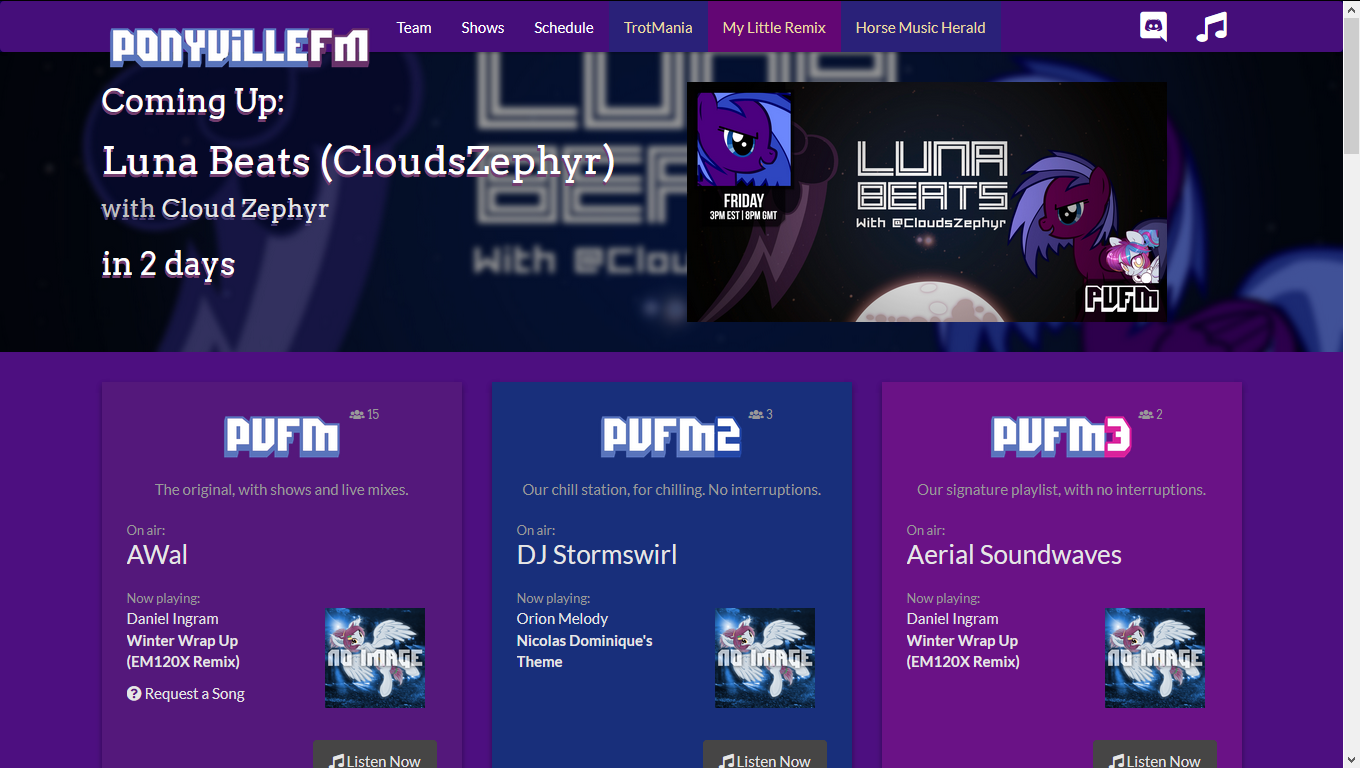Click listener count icon on PVFM2 card
The width and height of the screenshot is (1360, 768).
[x=755, y=414]
